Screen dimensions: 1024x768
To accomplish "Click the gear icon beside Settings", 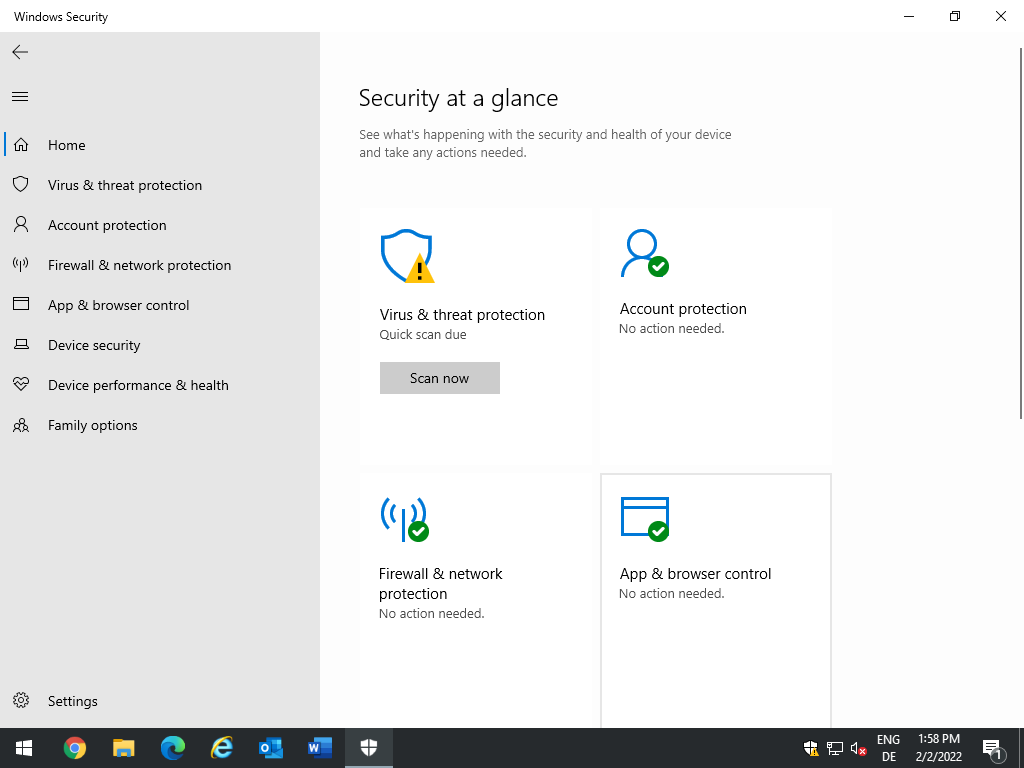I will click(x=21, y=701).
